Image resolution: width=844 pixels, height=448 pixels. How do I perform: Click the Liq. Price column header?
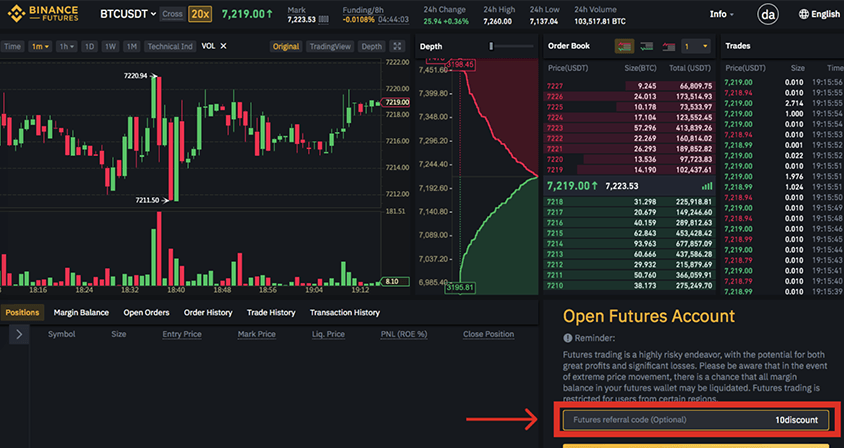[328, 334]
